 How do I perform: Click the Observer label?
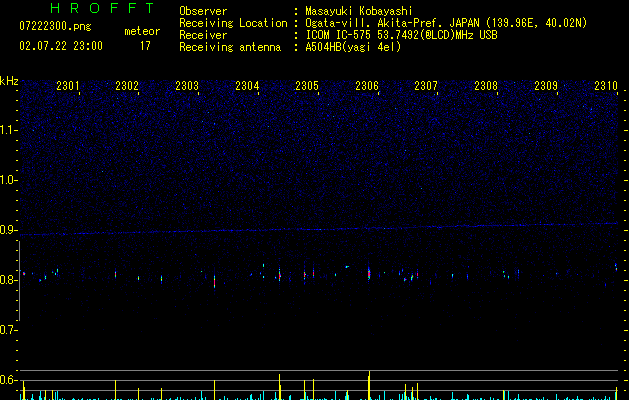(x=203, y=11)
